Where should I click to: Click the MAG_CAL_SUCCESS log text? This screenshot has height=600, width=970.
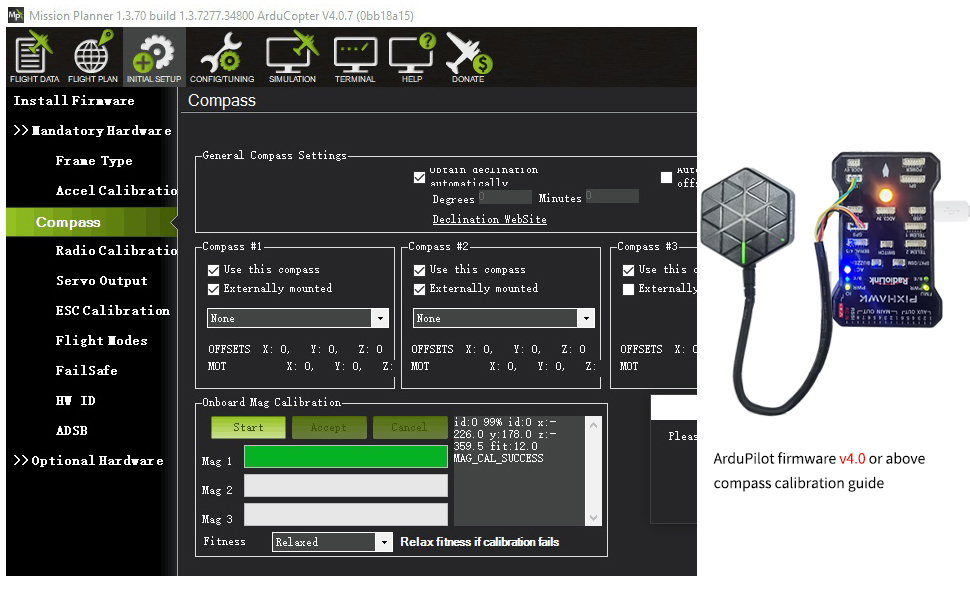point(499,458)
